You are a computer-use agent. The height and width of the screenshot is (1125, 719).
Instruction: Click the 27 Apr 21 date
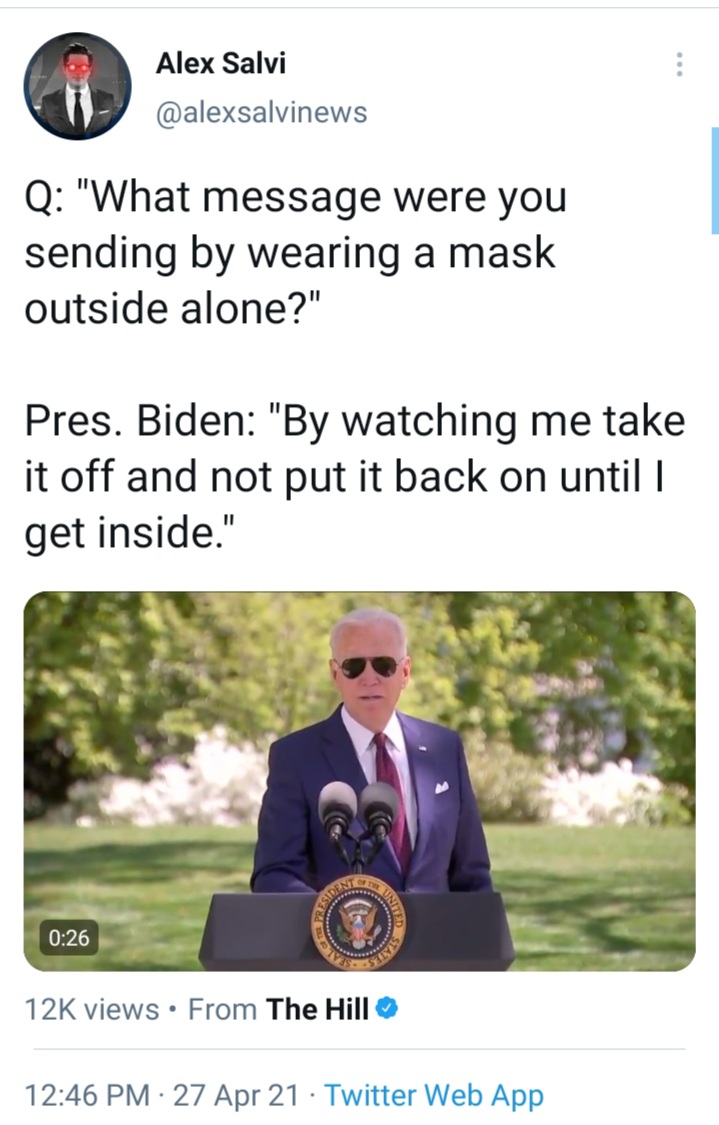tap(236, 1096)
